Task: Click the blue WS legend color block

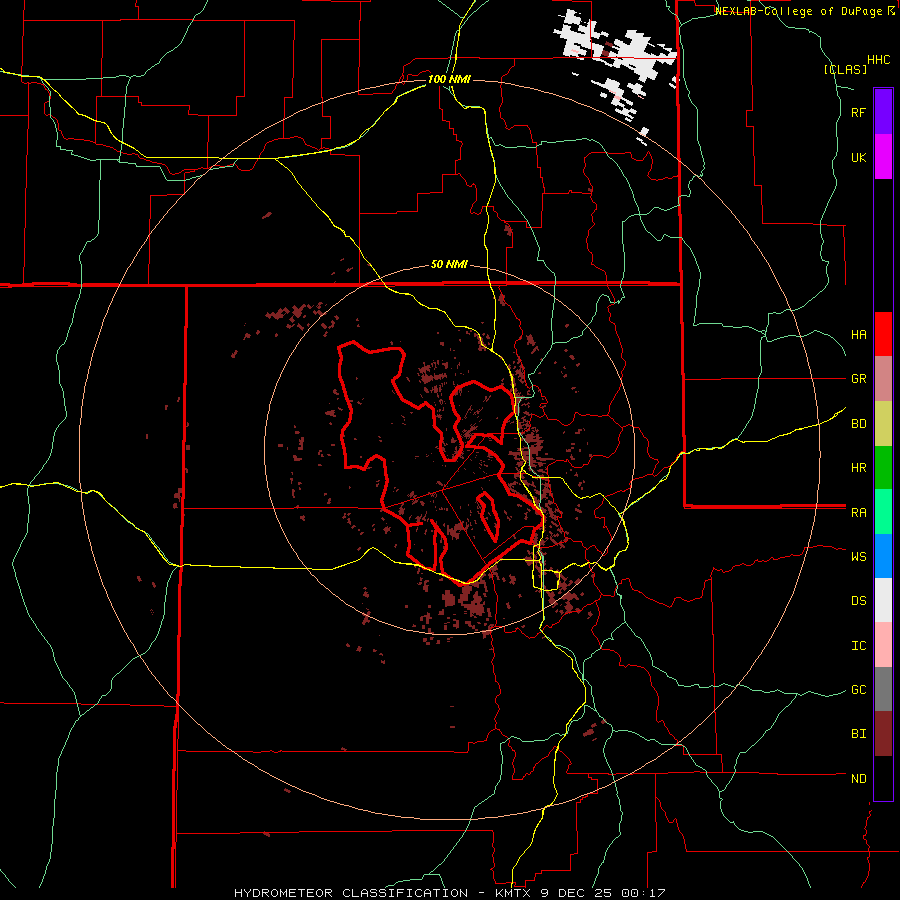Action: [883, 556]
